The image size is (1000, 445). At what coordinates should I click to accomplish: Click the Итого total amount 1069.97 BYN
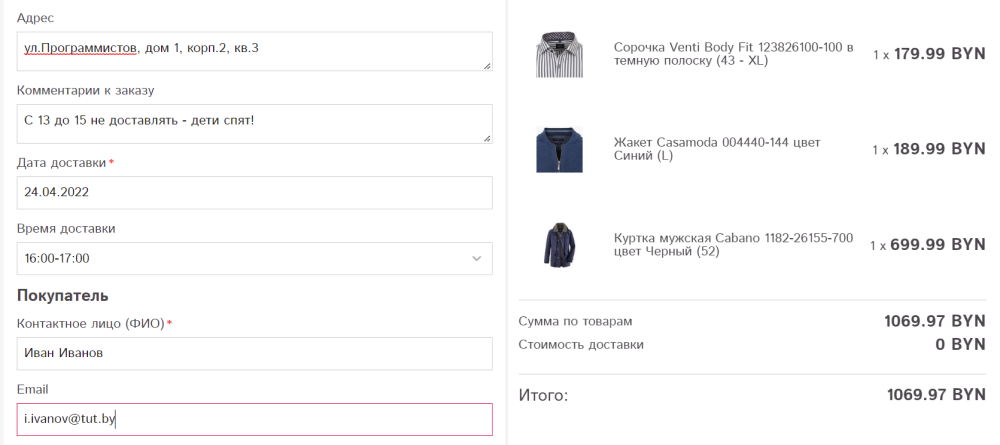click(936, 395)
